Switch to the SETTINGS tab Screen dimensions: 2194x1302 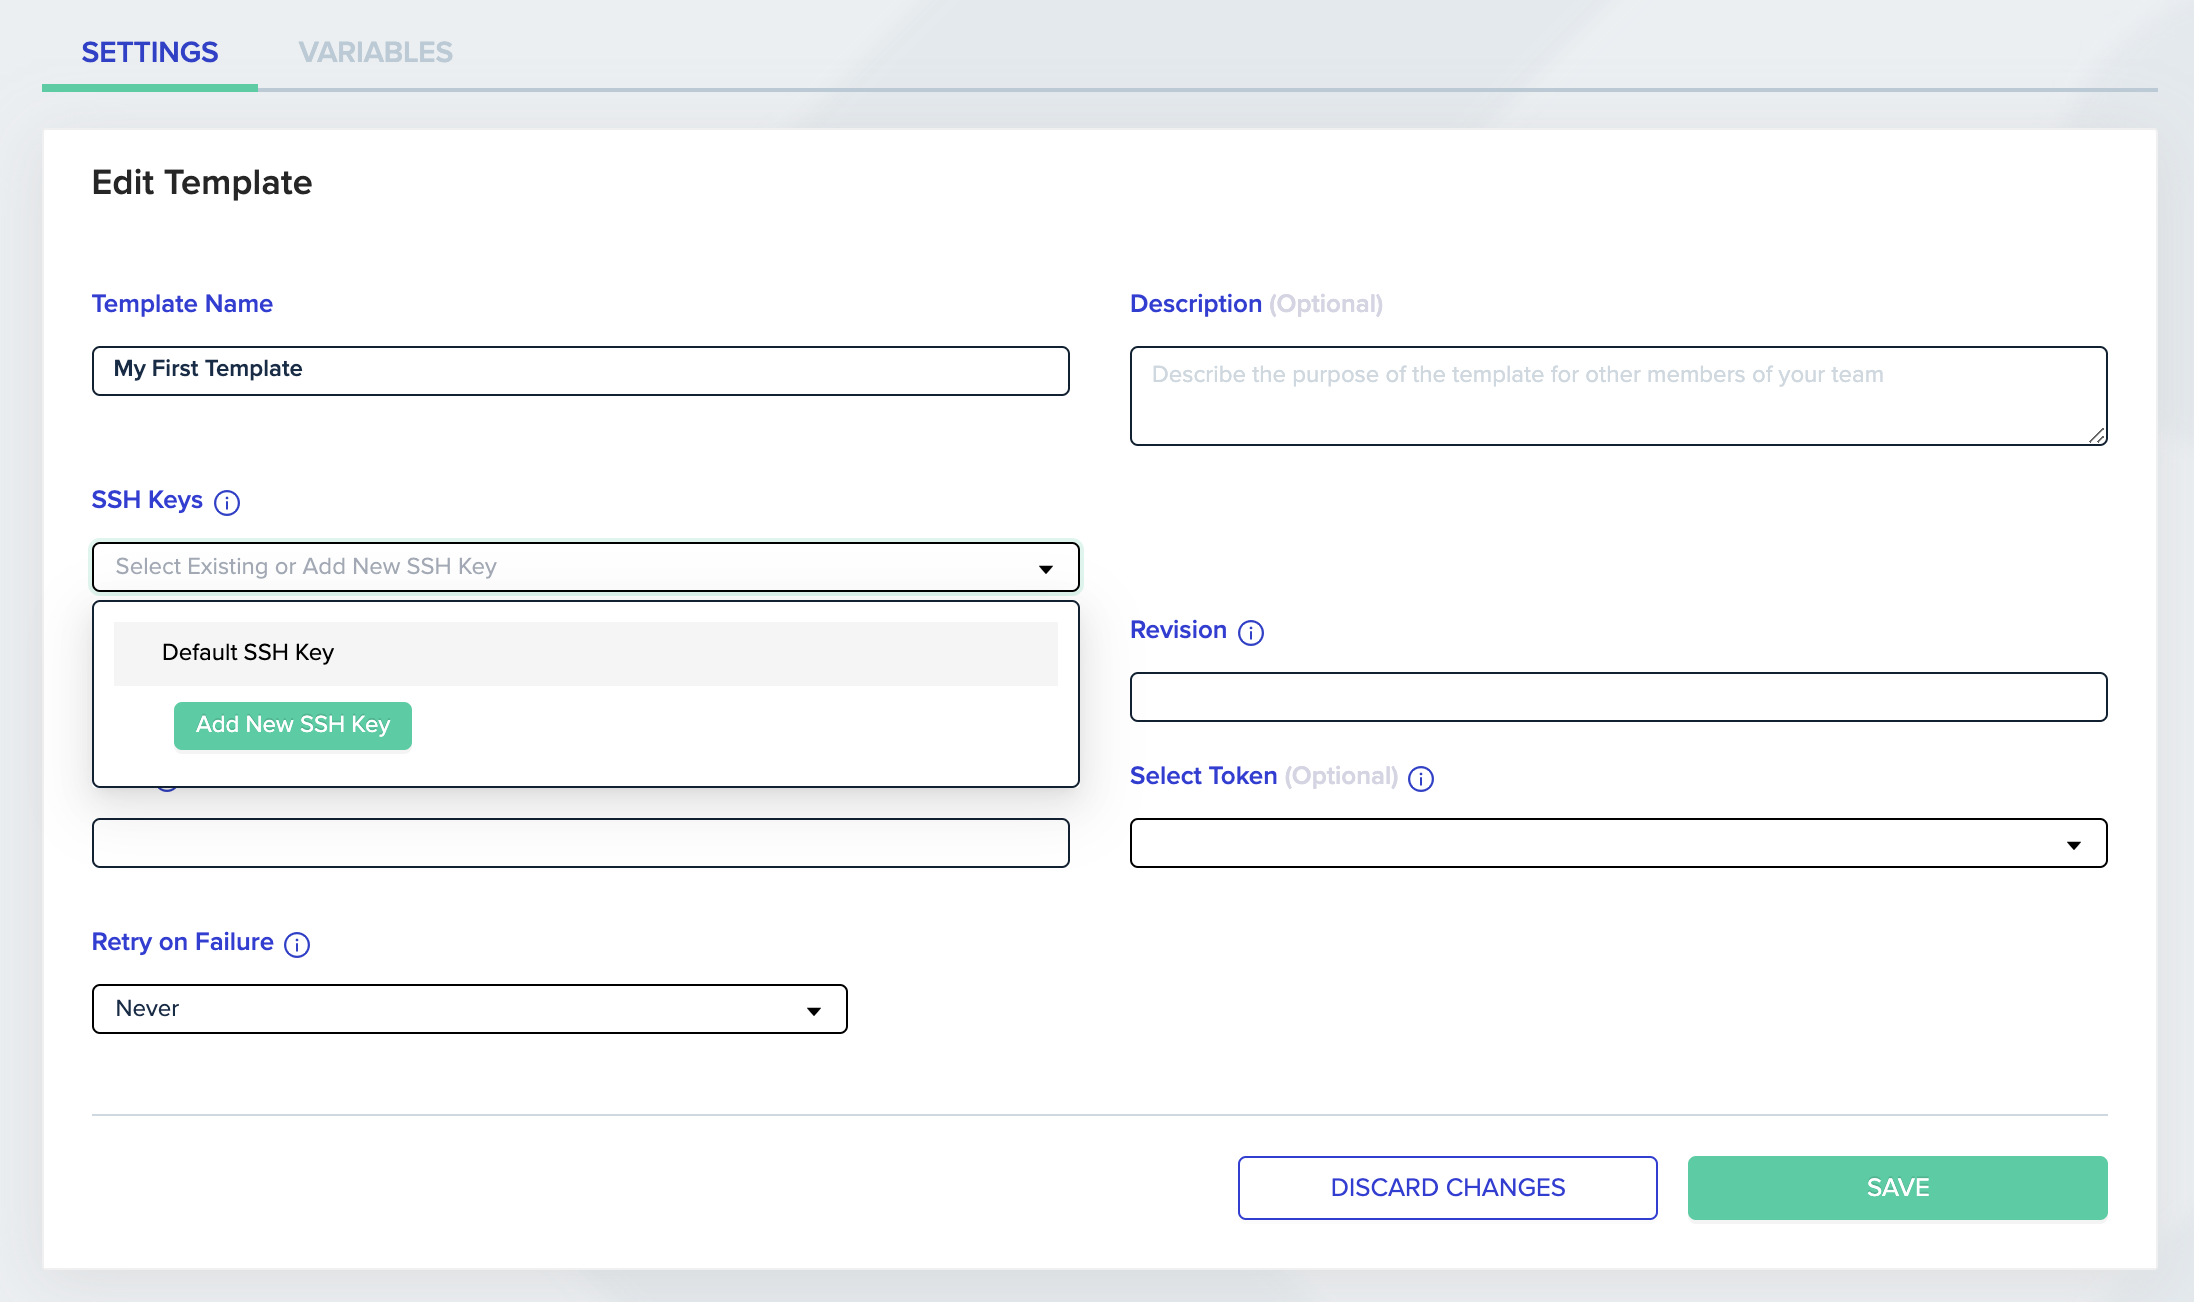pos(150,52)
